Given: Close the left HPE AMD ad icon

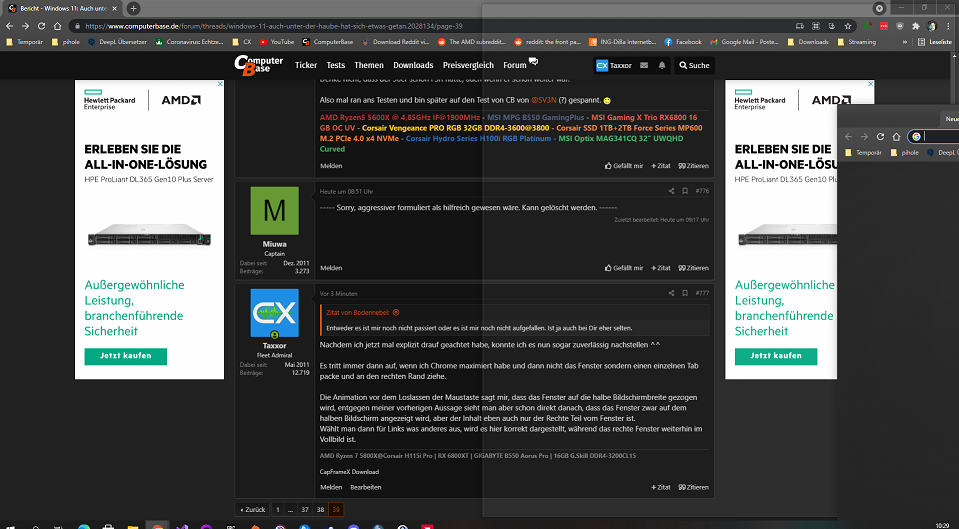Looking at the screenshot, I should pos(220,84).
